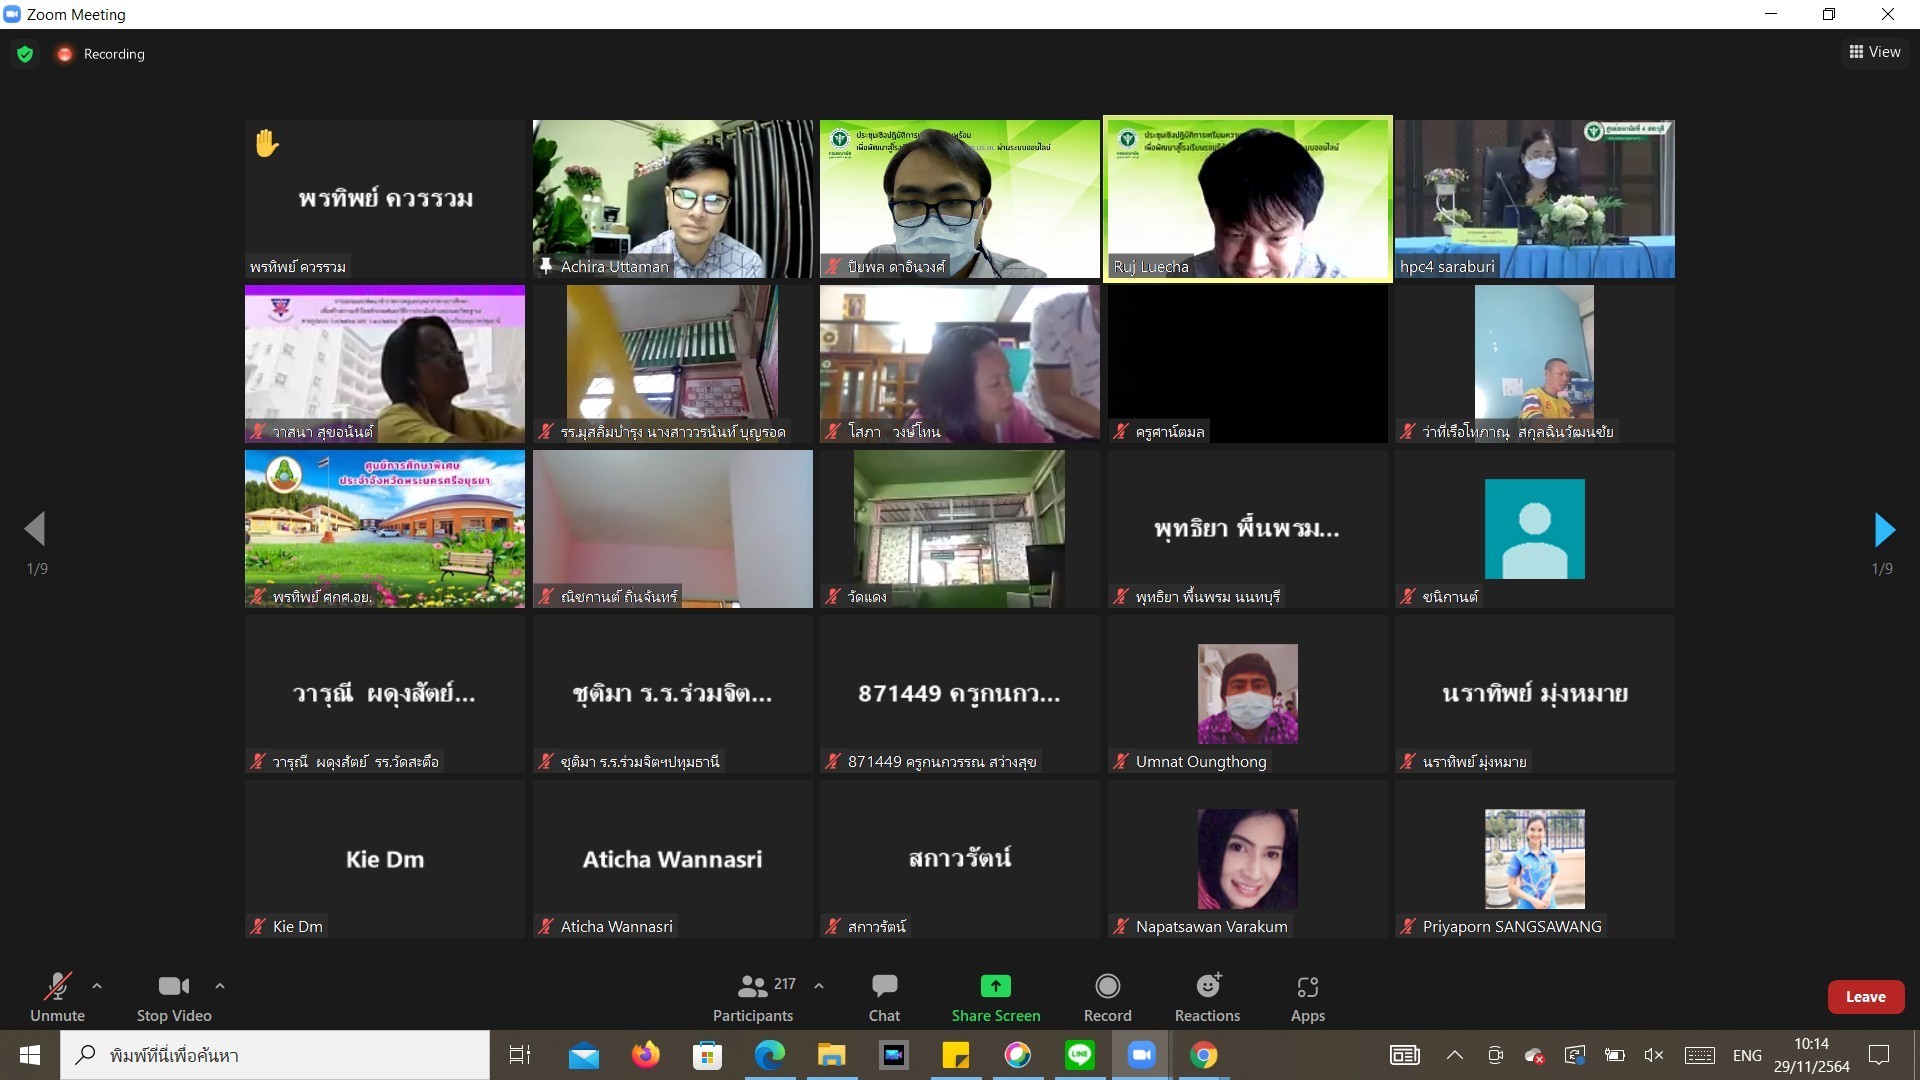Click the battery status tray icon
The image size is (1920, 1080).
(x=1614, y=1055)
